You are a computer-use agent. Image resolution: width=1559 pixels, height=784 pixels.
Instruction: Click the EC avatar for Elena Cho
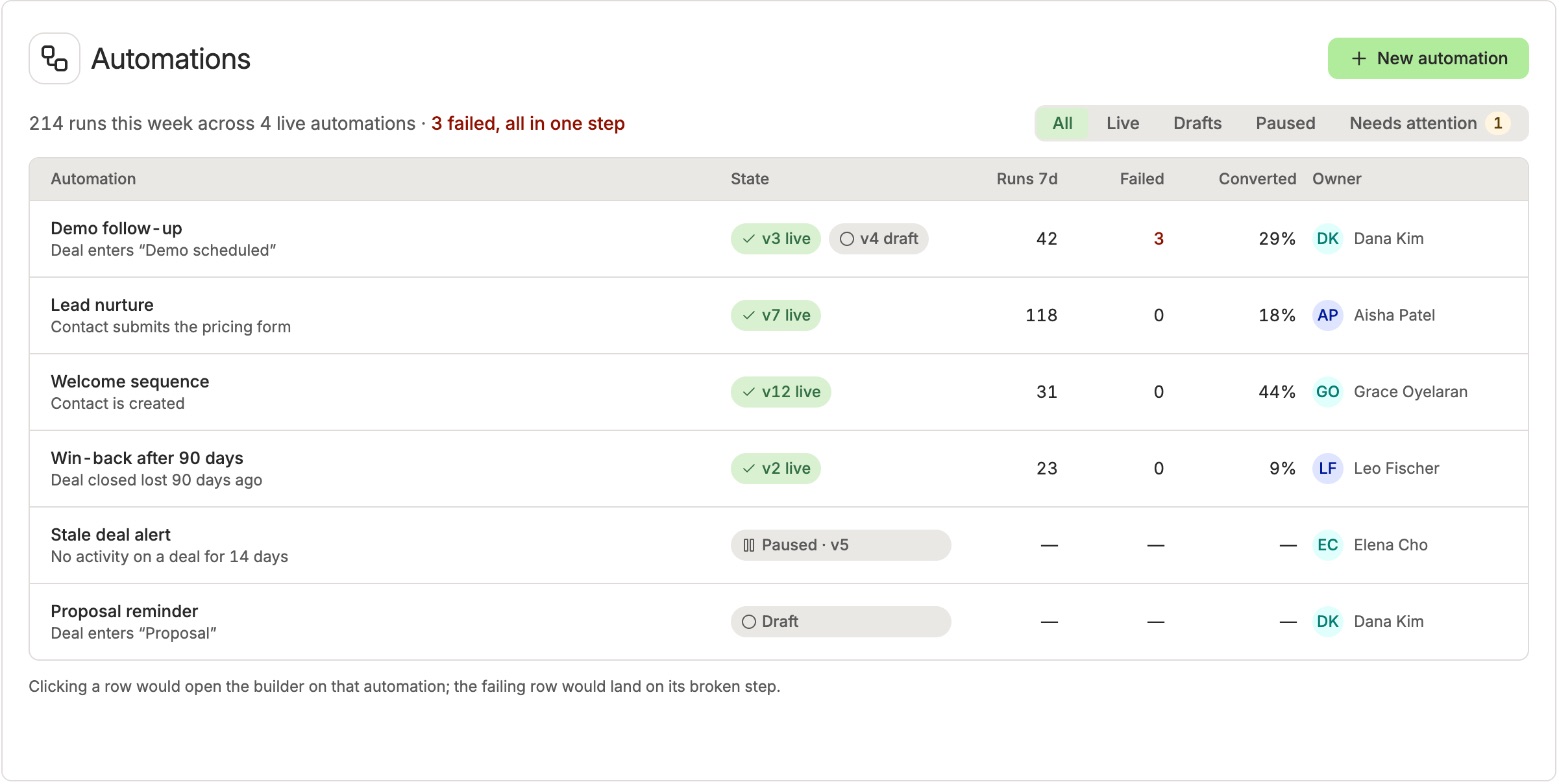[x=1327, y=545]
